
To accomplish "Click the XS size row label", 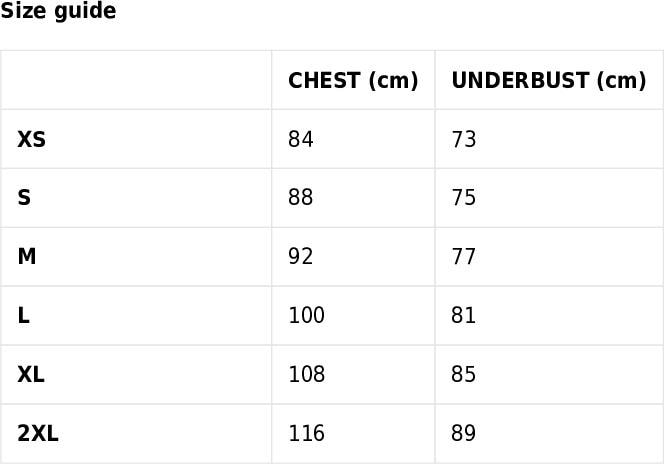I will pyautogui.click(x=31, y=139).
